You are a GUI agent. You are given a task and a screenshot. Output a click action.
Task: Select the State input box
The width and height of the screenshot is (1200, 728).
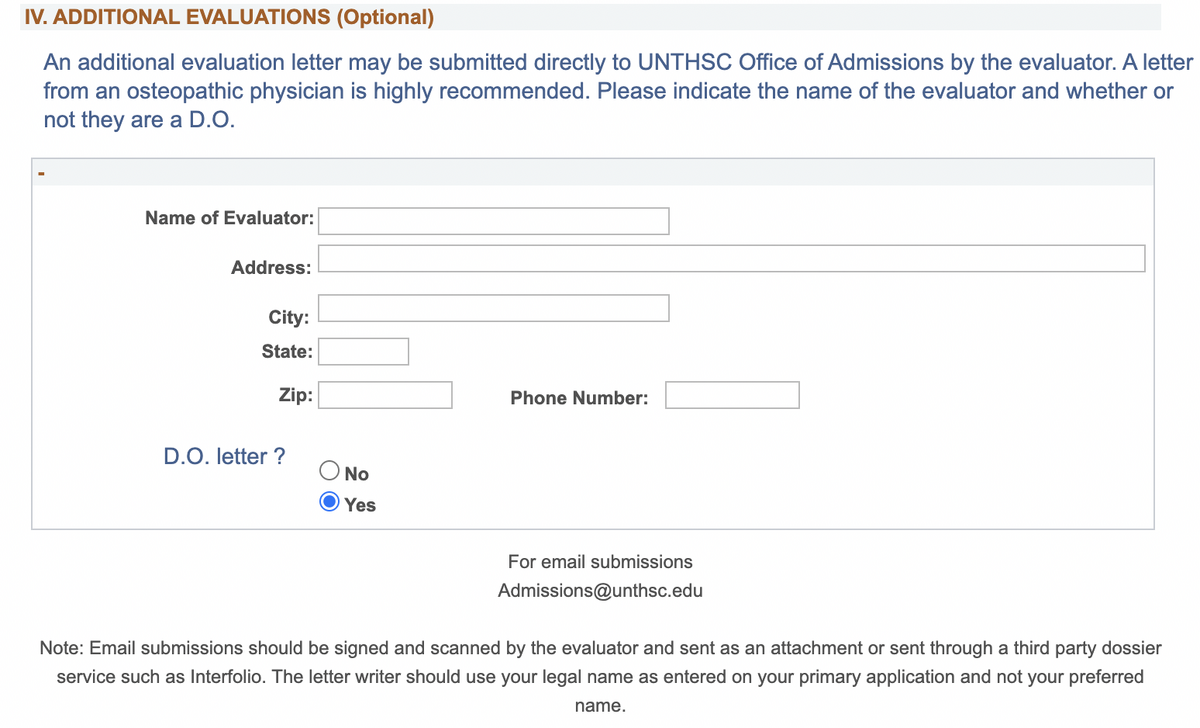click(x=363, y=352)
